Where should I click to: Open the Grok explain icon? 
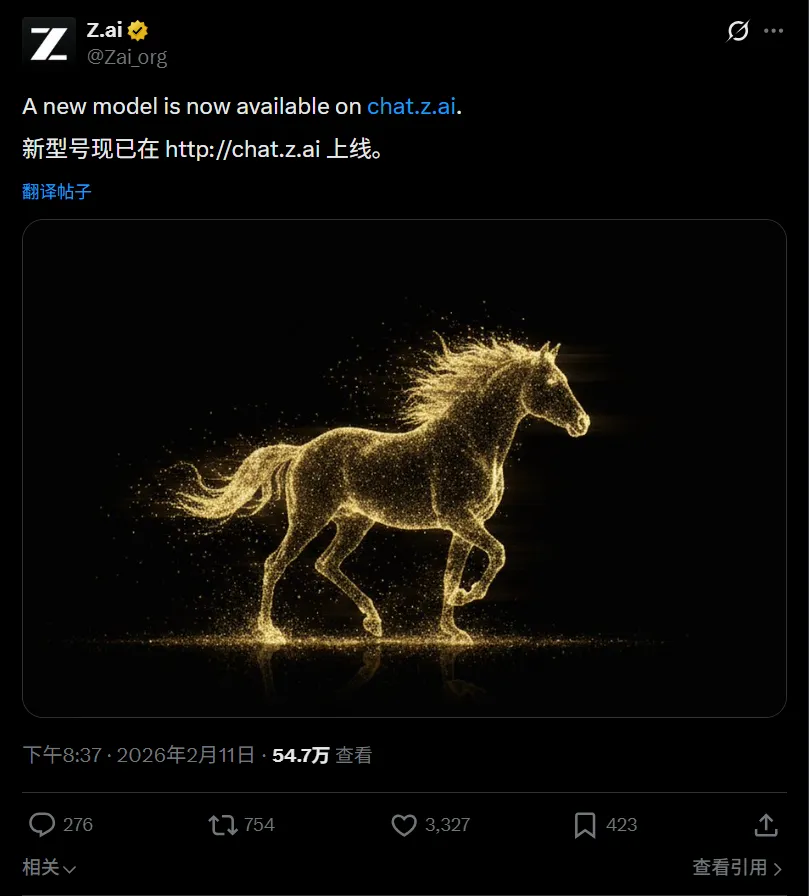(738, 31)
